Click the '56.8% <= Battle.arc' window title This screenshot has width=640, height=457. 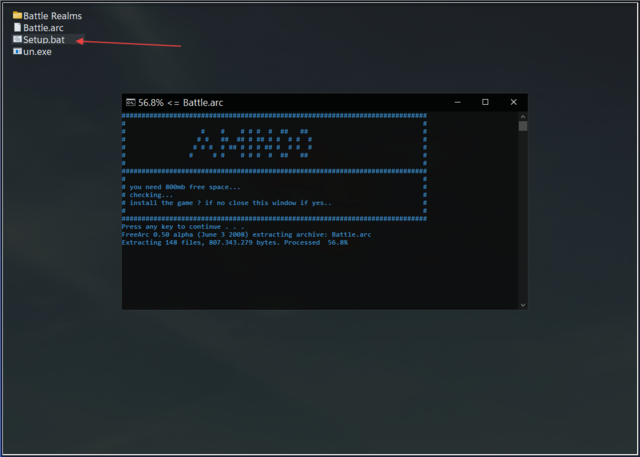(180, 102)
